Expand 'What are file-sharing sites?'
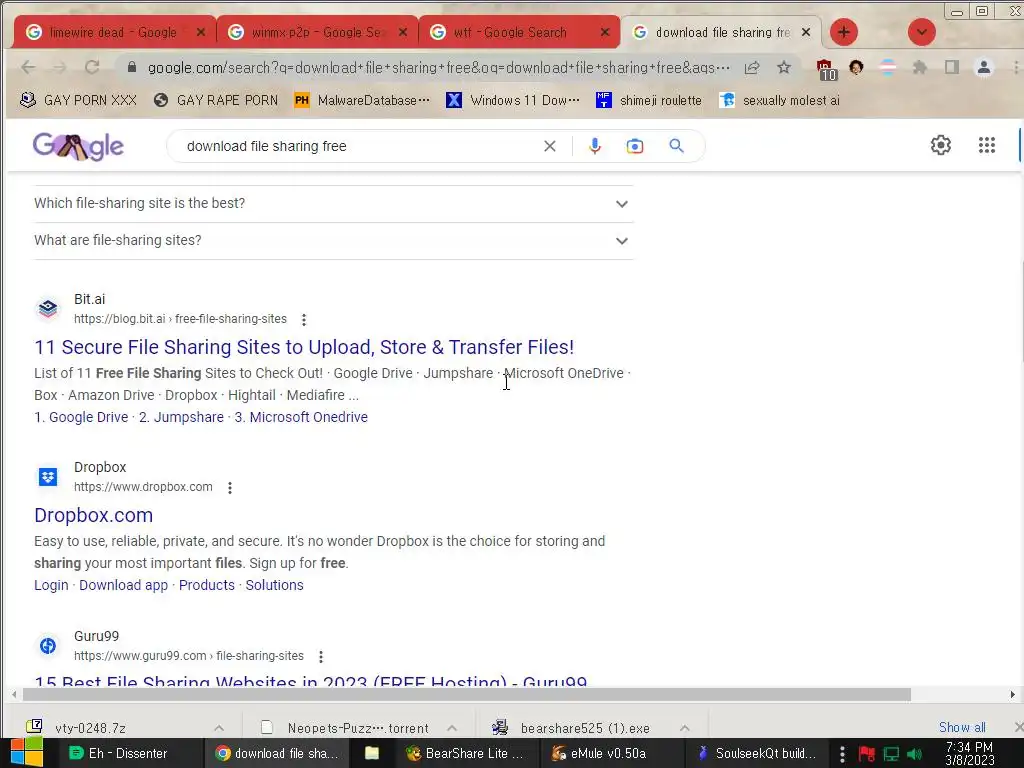The width and height of the screenshot is (1024, 768). pos(334,241)
